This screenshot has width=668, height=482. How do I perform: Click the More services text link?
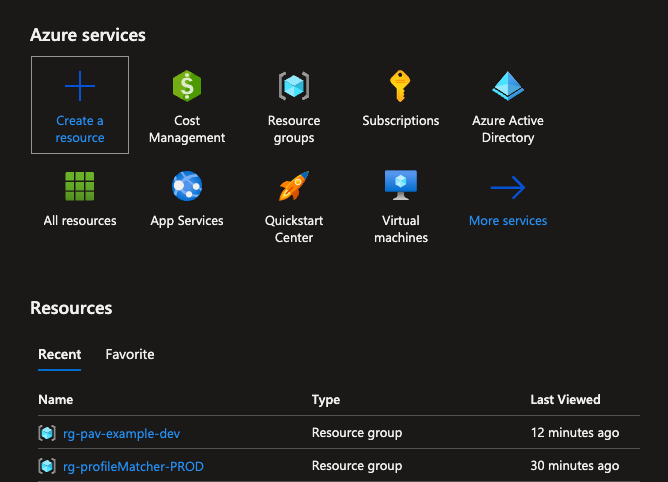(508, 221)
